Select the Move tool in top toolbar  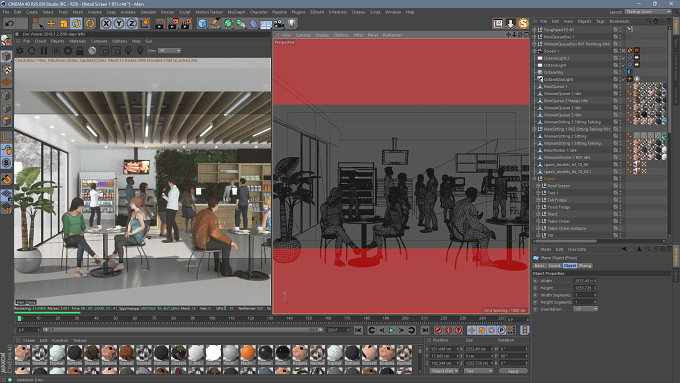coord(51,23)
